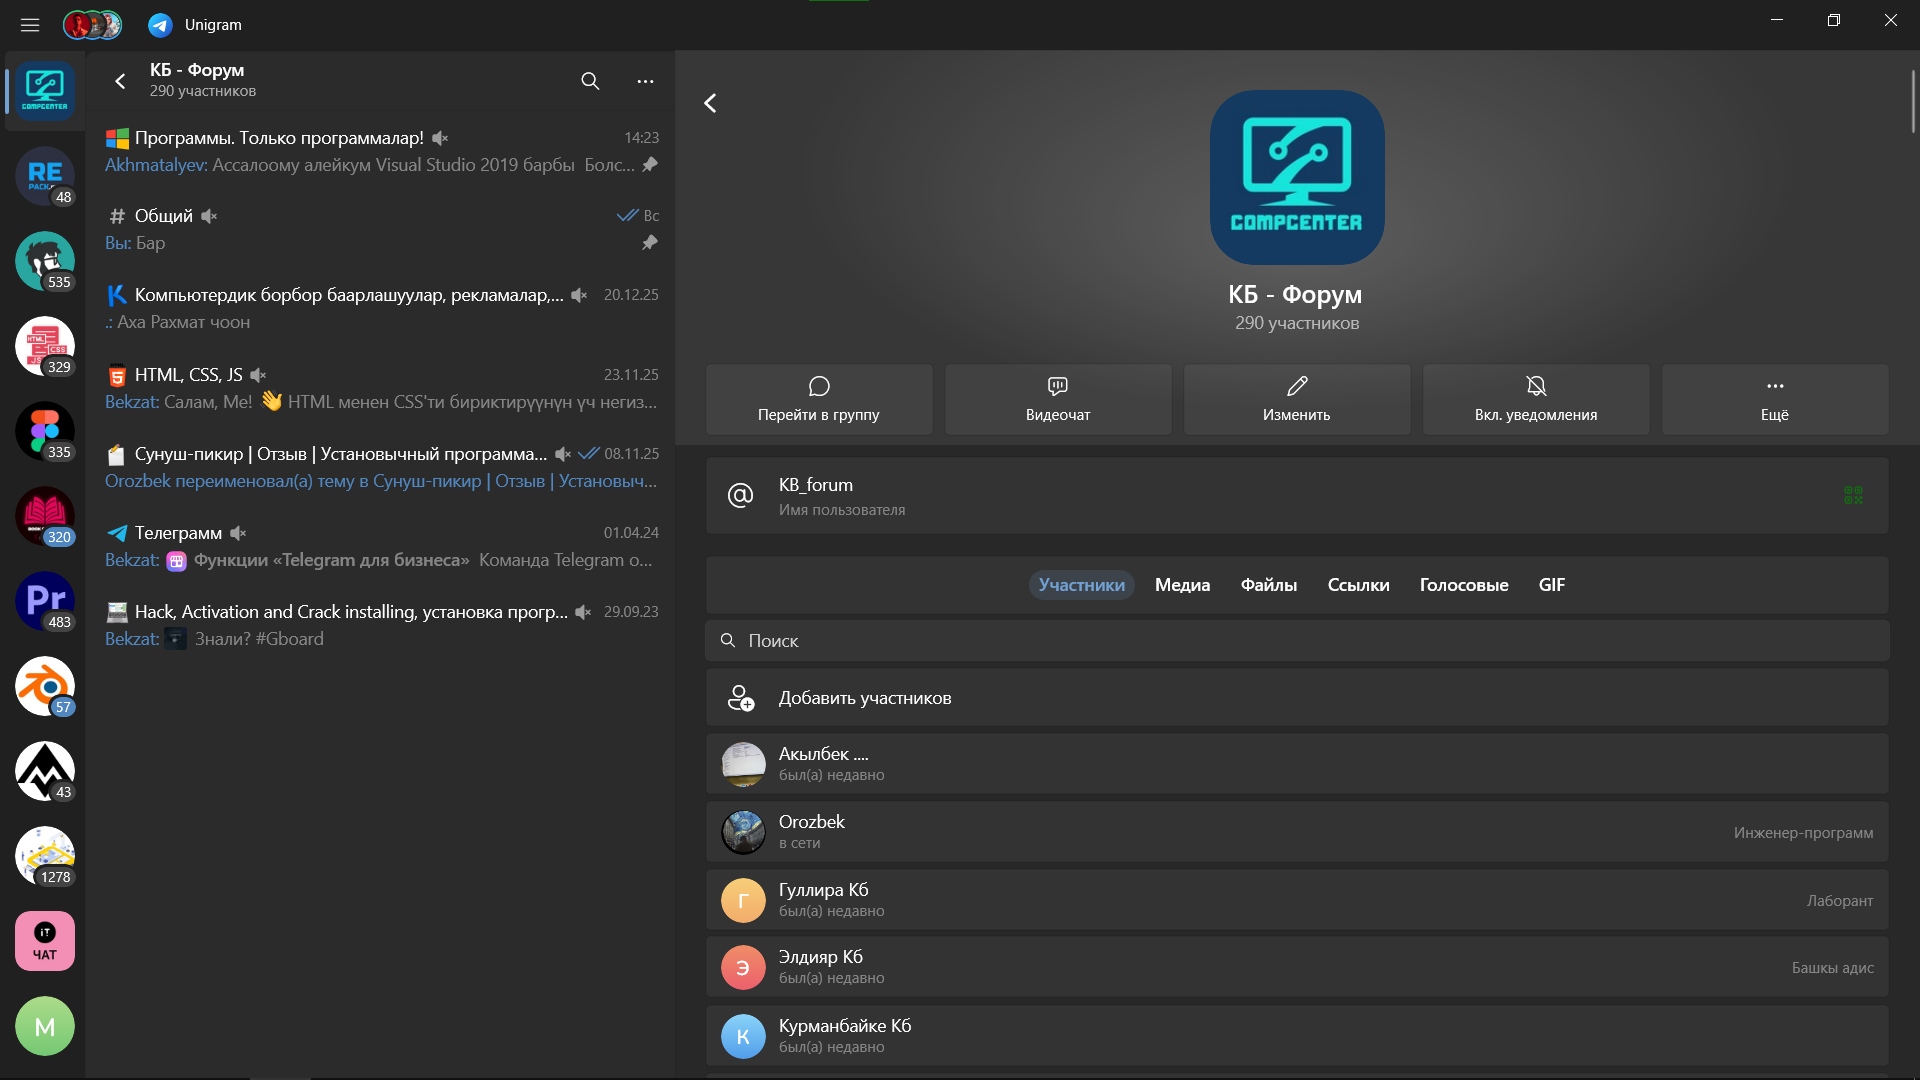The image size is (1920, 1080).
Task: Unmute the Общий topic
Action: point(208,215)
